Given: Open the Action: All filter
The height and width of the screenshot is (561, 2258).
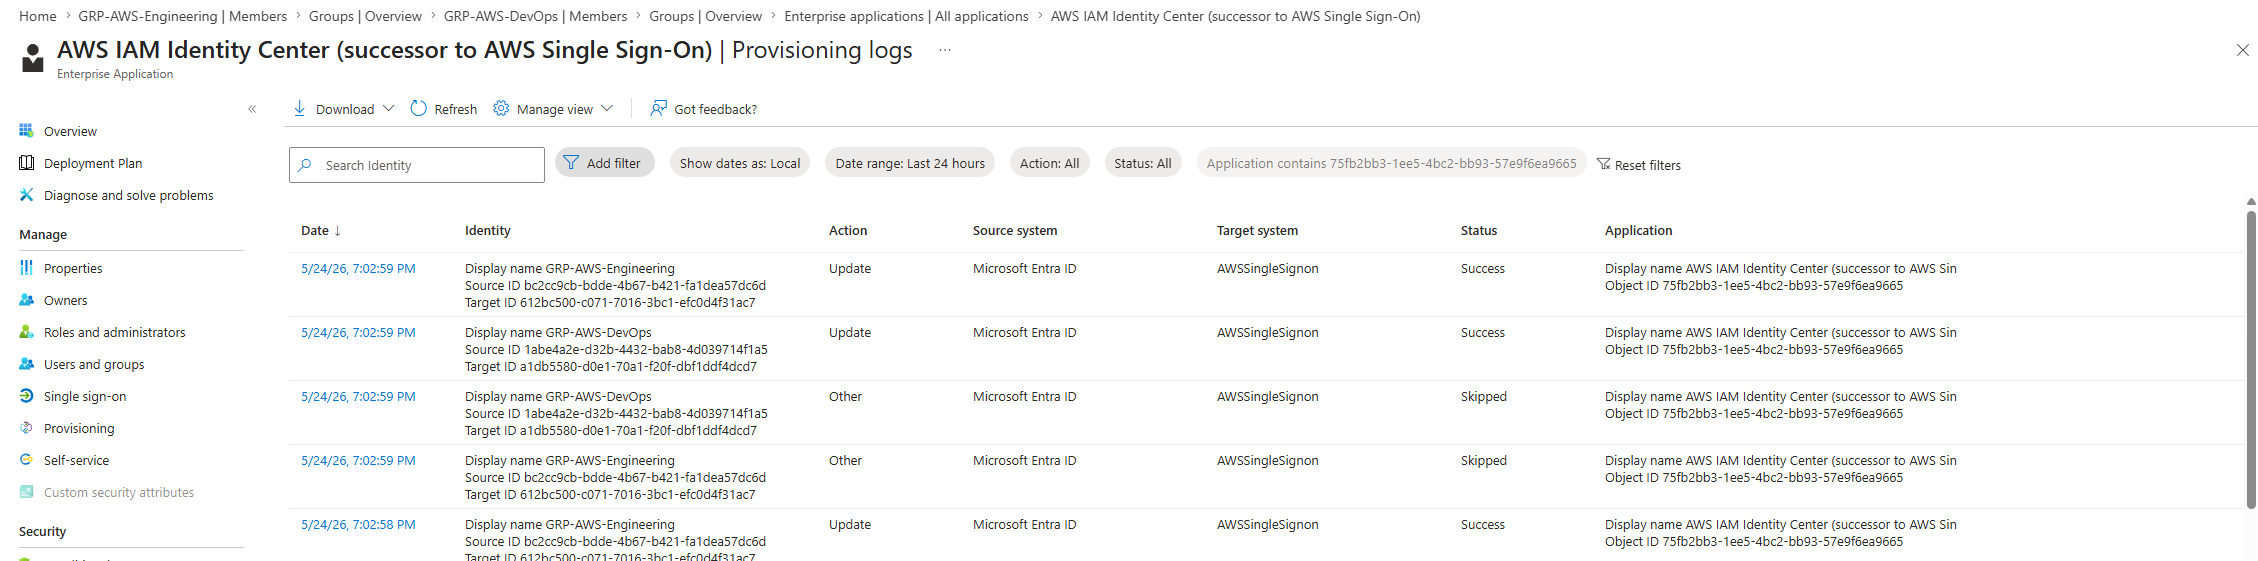Looking at the screenshot, I should tap(1049, 163).
